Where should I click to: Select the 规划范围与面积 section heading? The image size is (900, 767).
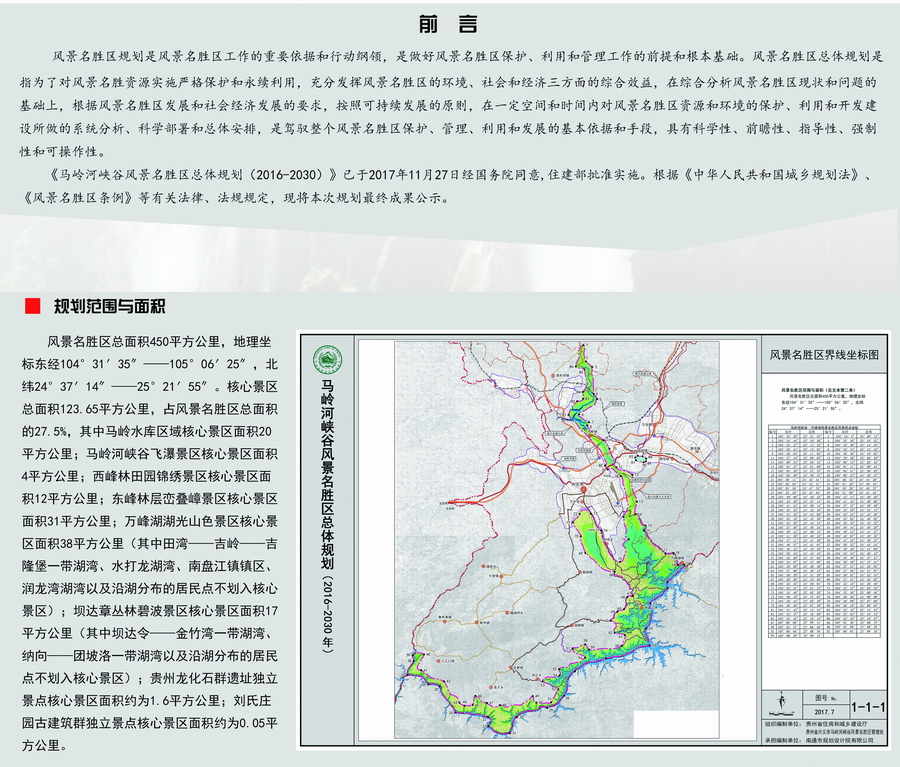110,306
